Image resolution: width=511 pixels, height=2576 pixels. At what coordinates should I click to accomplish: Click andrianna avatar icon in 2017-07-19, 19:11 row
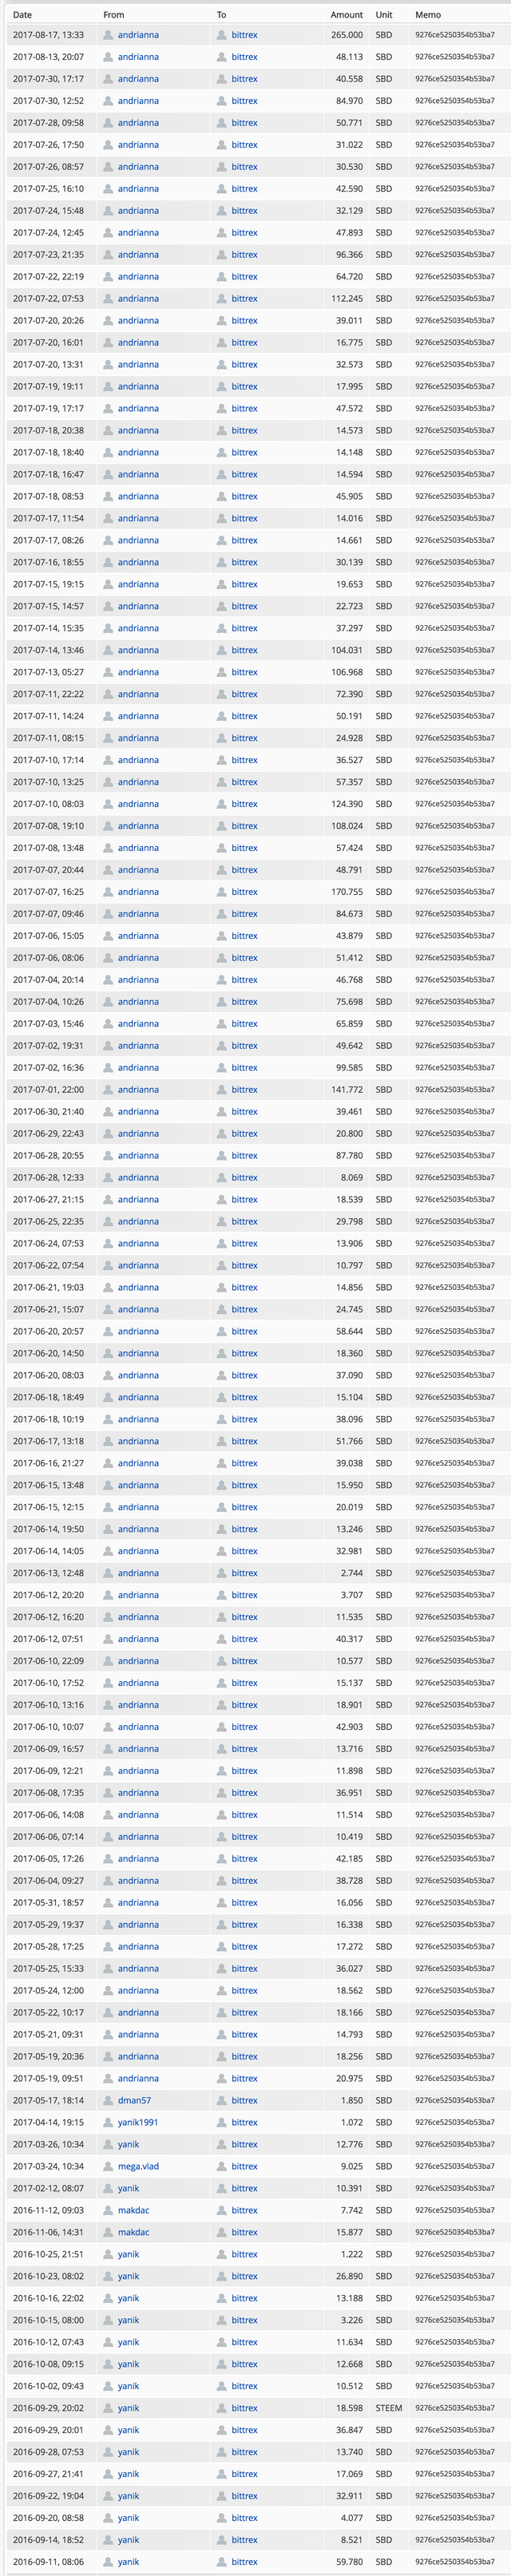[108, 387]
